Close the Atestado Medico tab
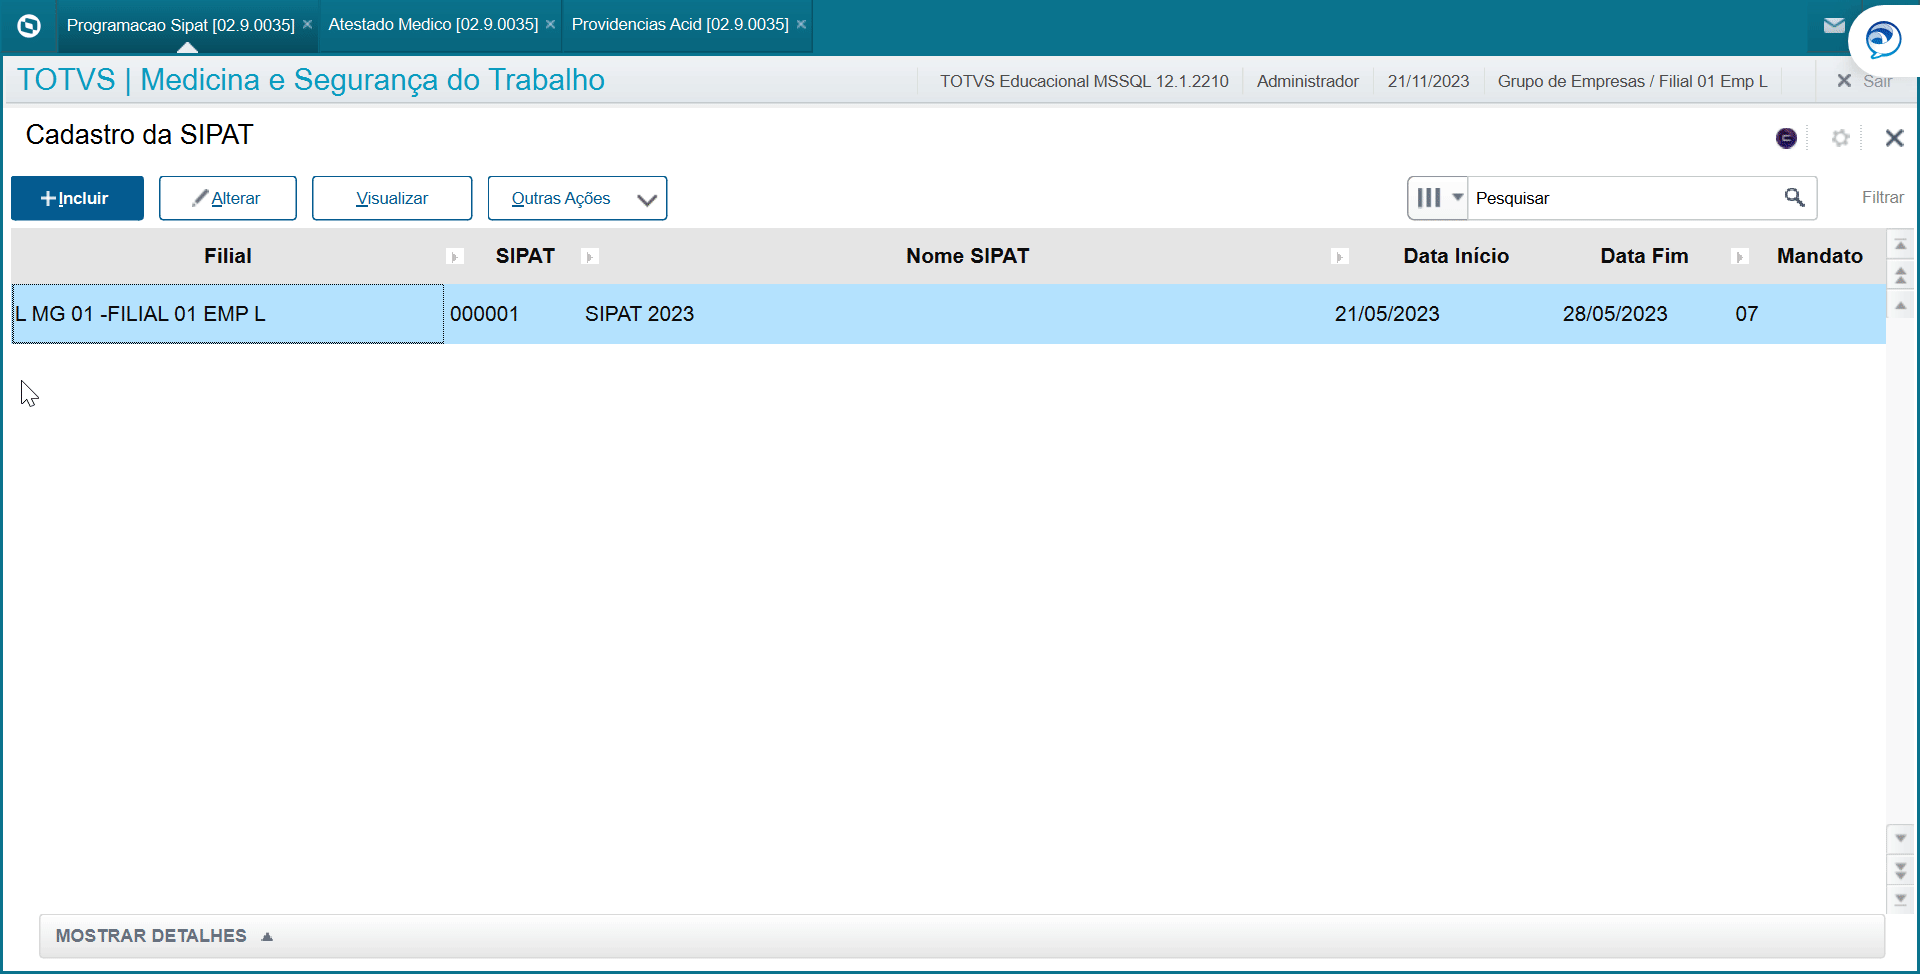Viewport: 1920px width, 974px height. pyautogui.click(x=550, y=24)
